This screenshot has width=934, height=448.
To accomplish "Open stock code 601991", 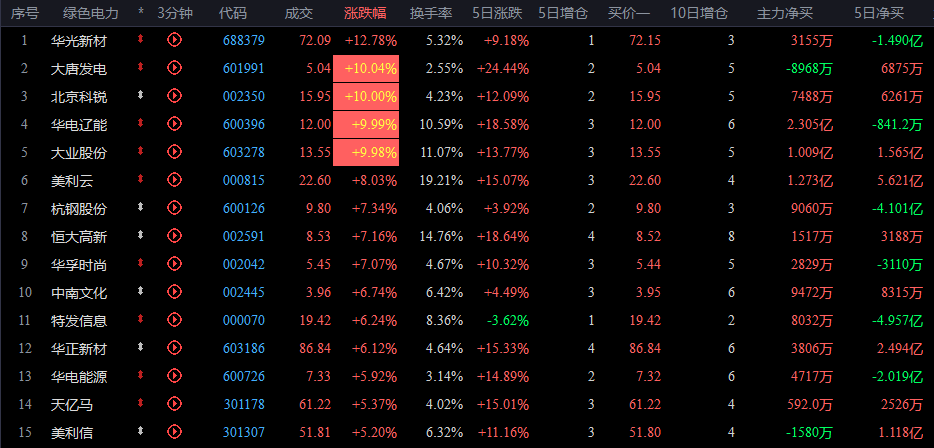I will click(x=244, y=69).
